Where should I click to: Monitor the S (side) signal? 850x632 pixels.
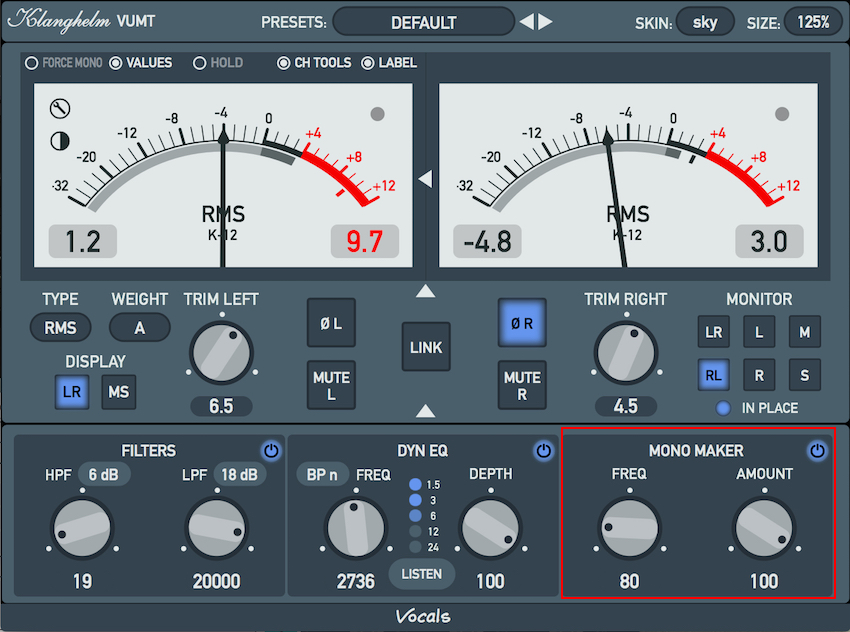[804, 375]
